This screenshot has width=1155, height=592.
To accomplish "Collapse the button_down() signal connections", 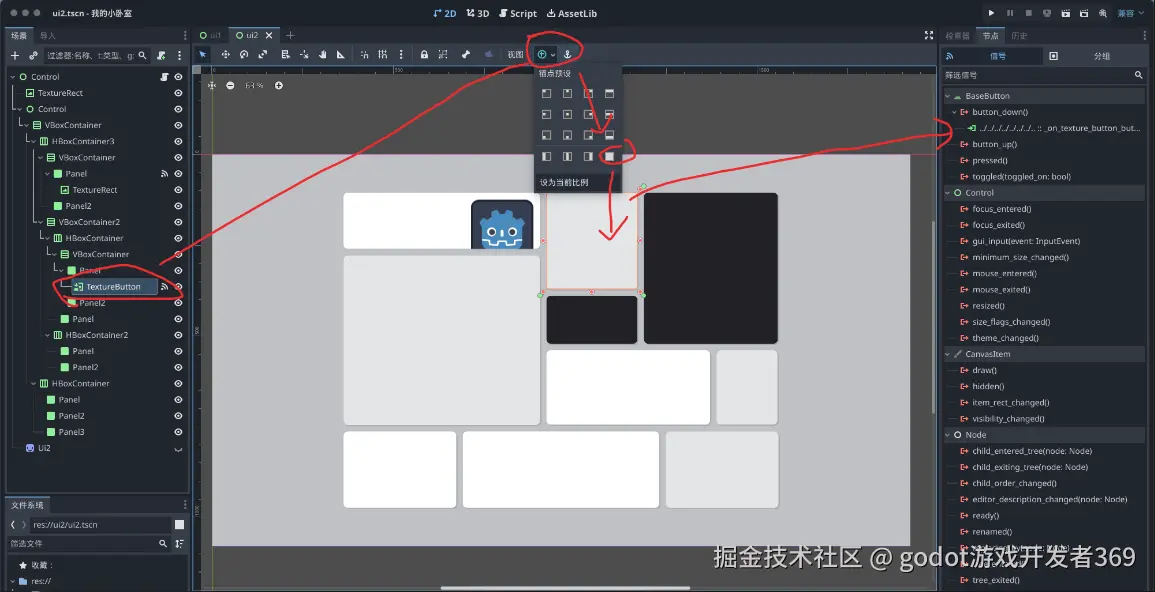I will pyautogui.click(x=955, y=112).
